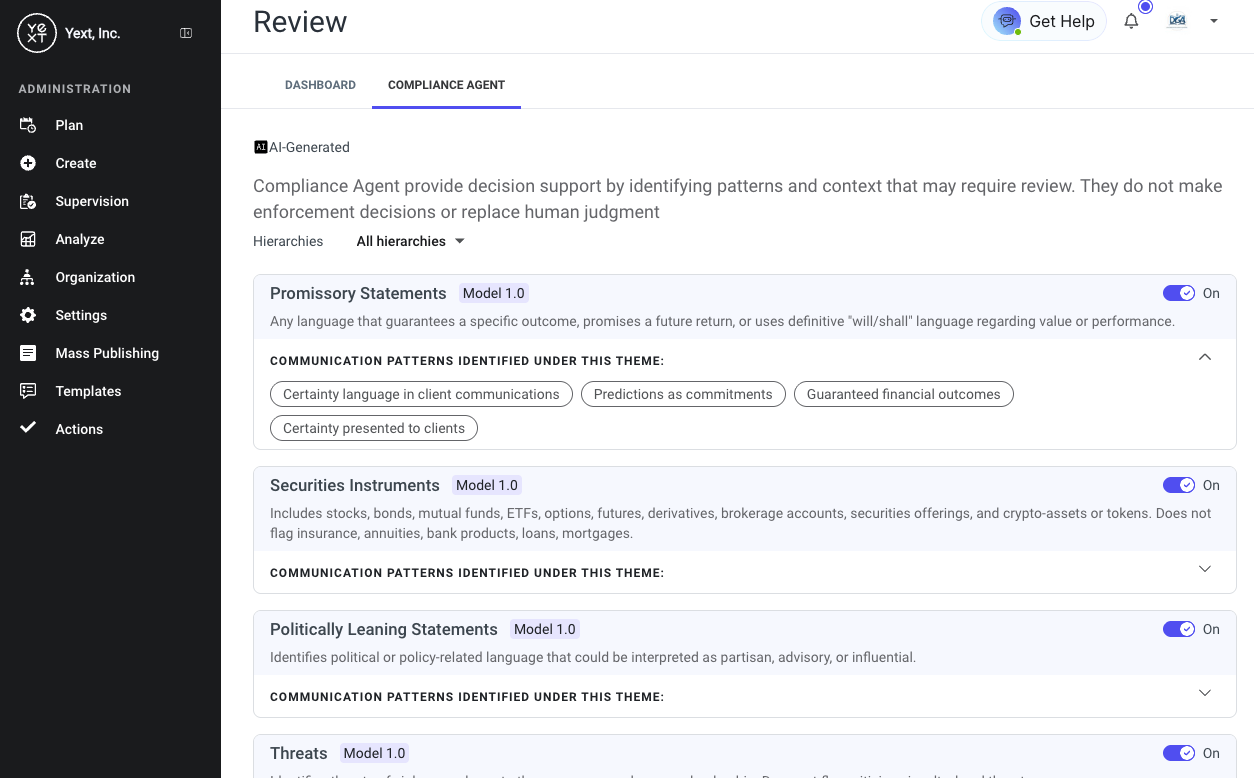
Task: Select 'Predictions as commitments' chip
Action: (683, 394)
